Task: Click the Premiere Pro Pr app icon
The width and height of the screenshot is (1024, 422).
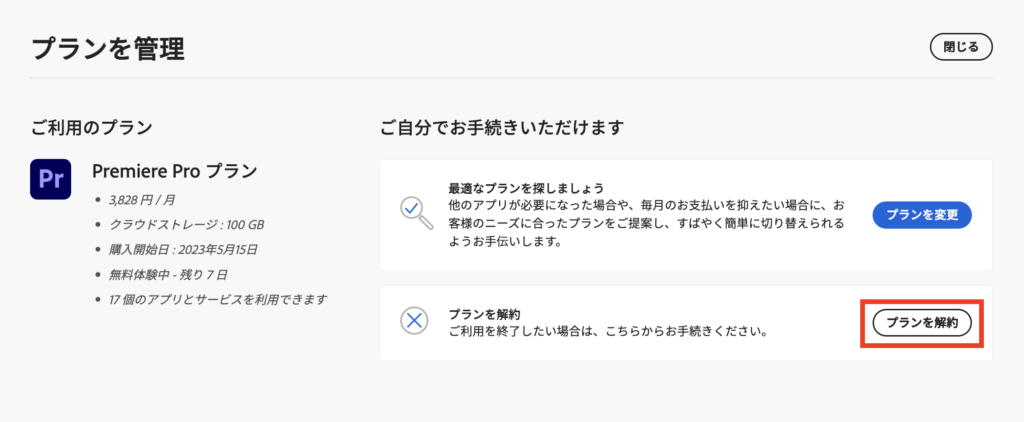Action: point(50,178)
